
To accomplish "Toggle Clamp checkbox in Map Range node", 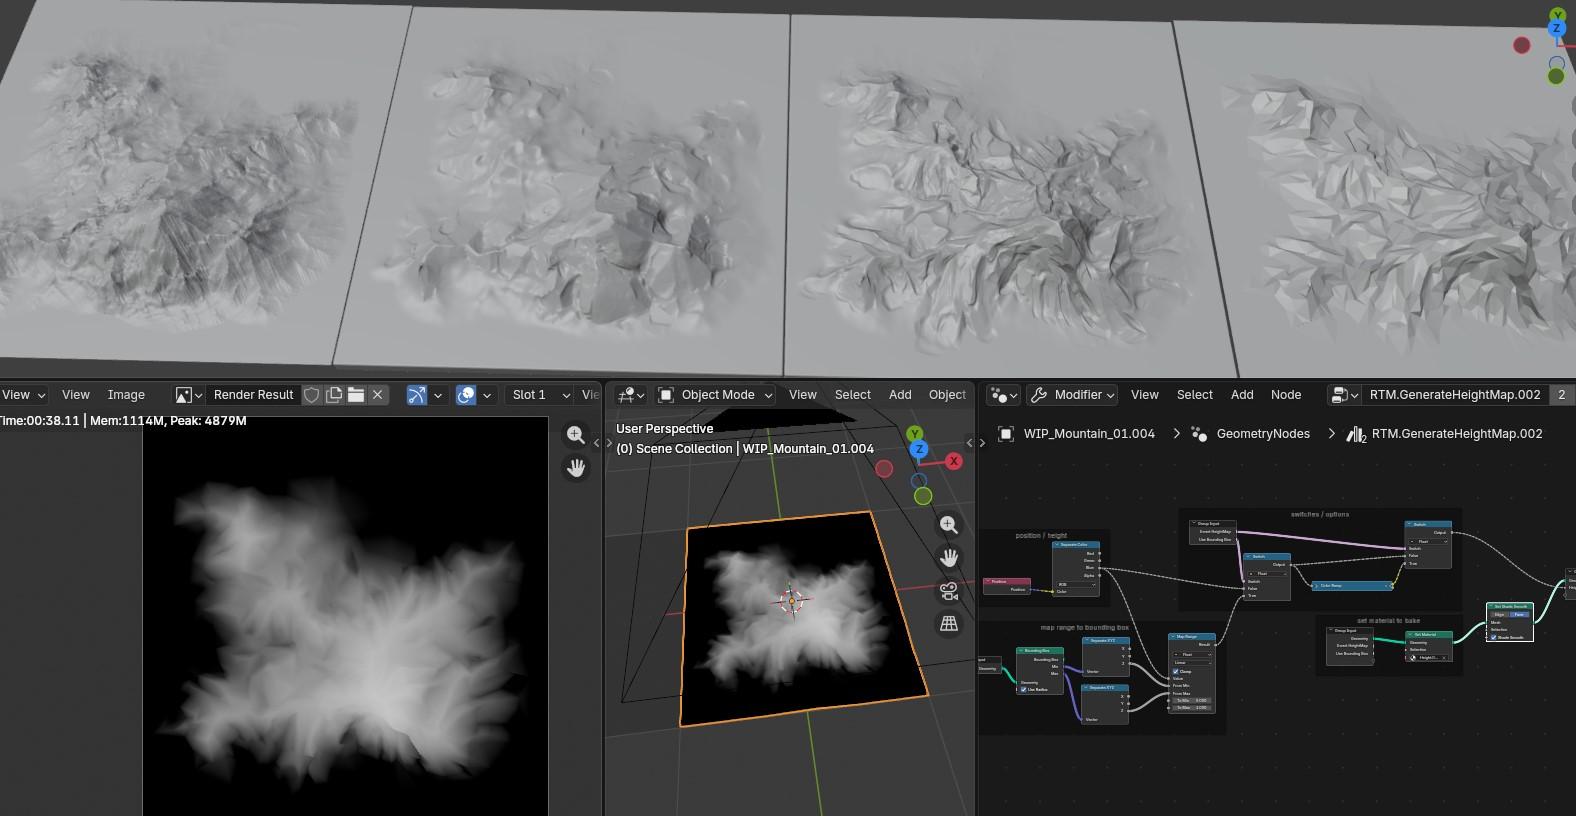I will pyautogui.click(x=1175, y=671).
